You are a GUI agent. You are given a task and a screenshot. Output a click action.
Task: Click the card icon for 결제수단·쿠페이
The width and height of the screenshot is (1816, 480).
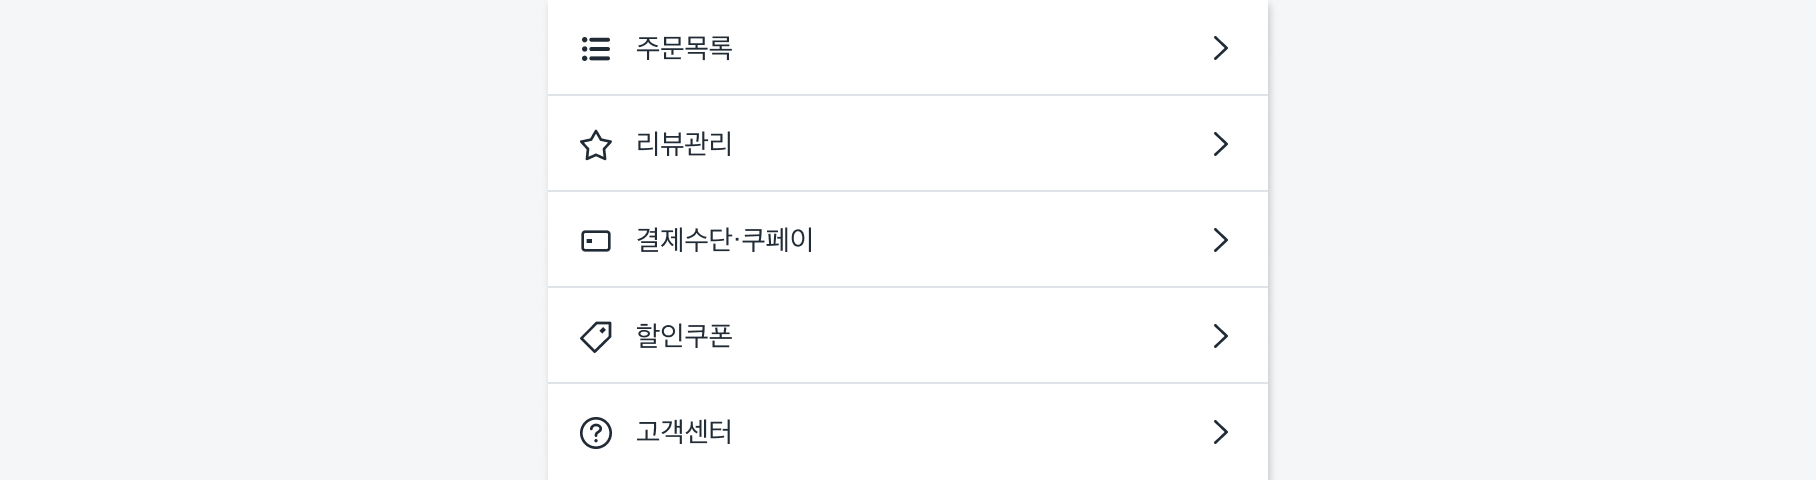point(596,241)
